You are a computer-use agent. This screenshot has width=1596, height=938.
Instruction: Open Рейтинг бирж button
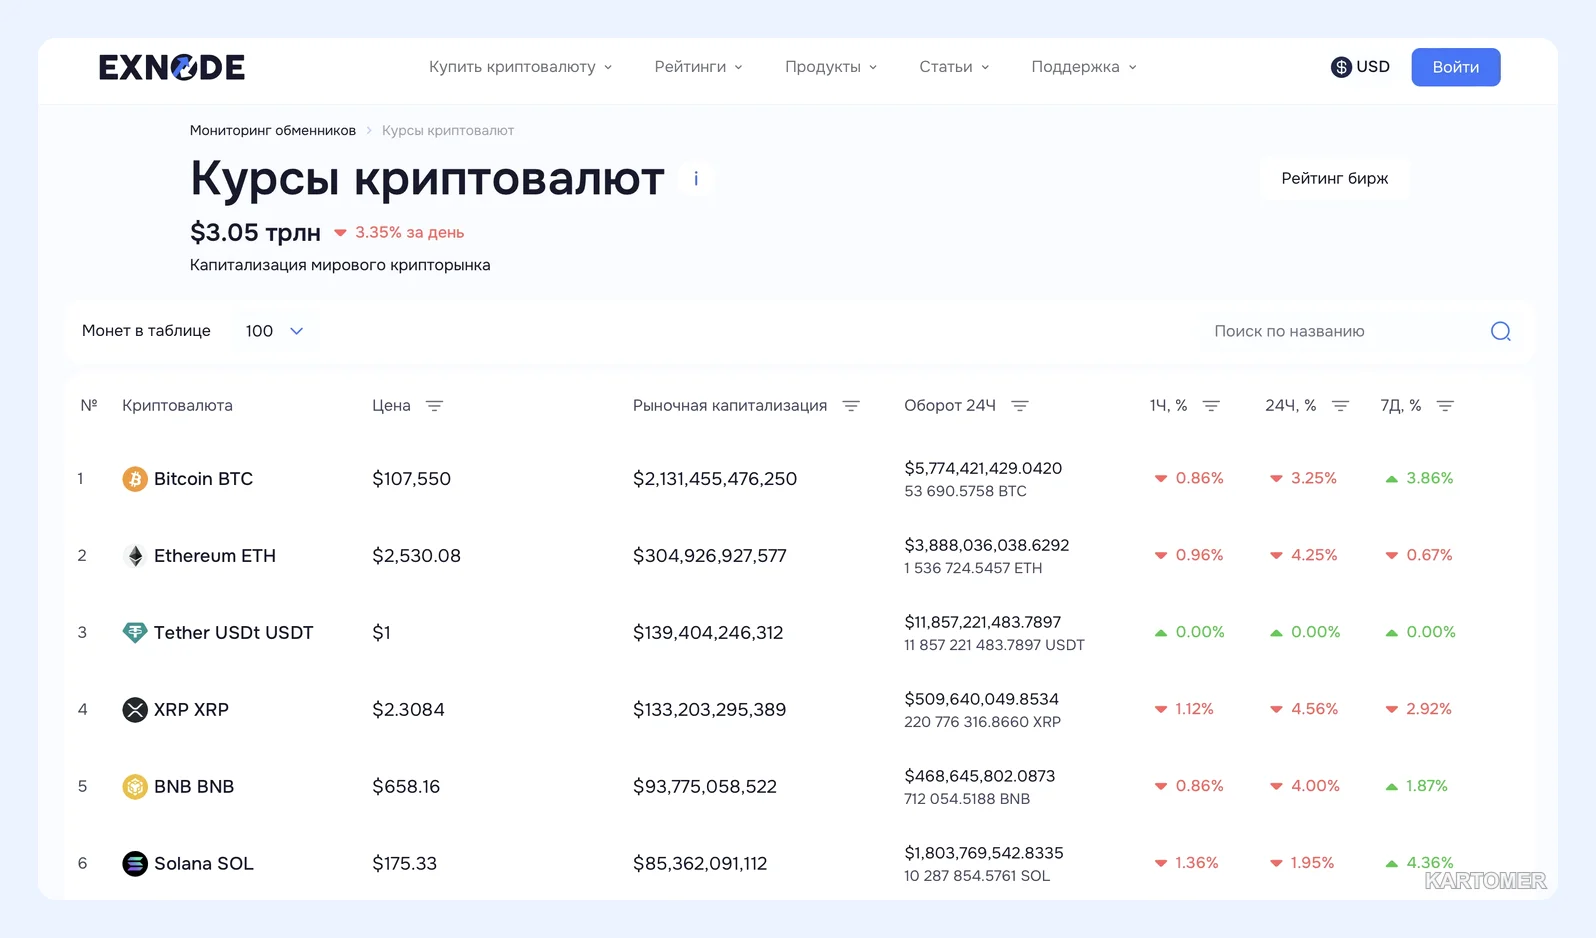coord(1335,179)
